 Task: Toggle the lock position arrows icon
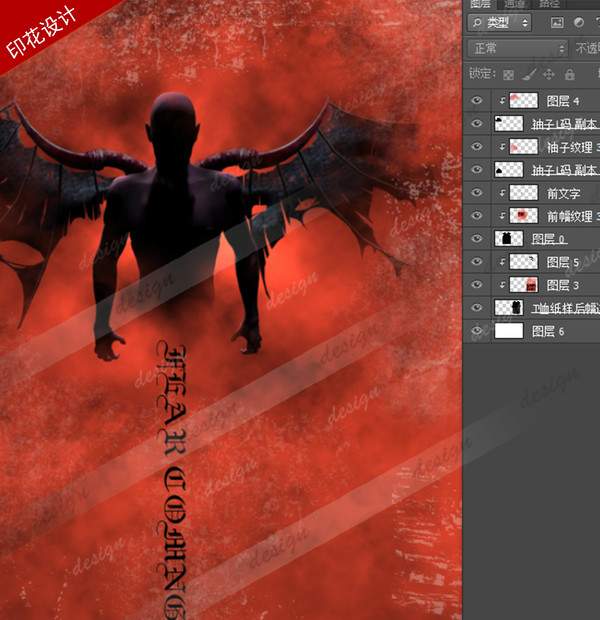549,74
